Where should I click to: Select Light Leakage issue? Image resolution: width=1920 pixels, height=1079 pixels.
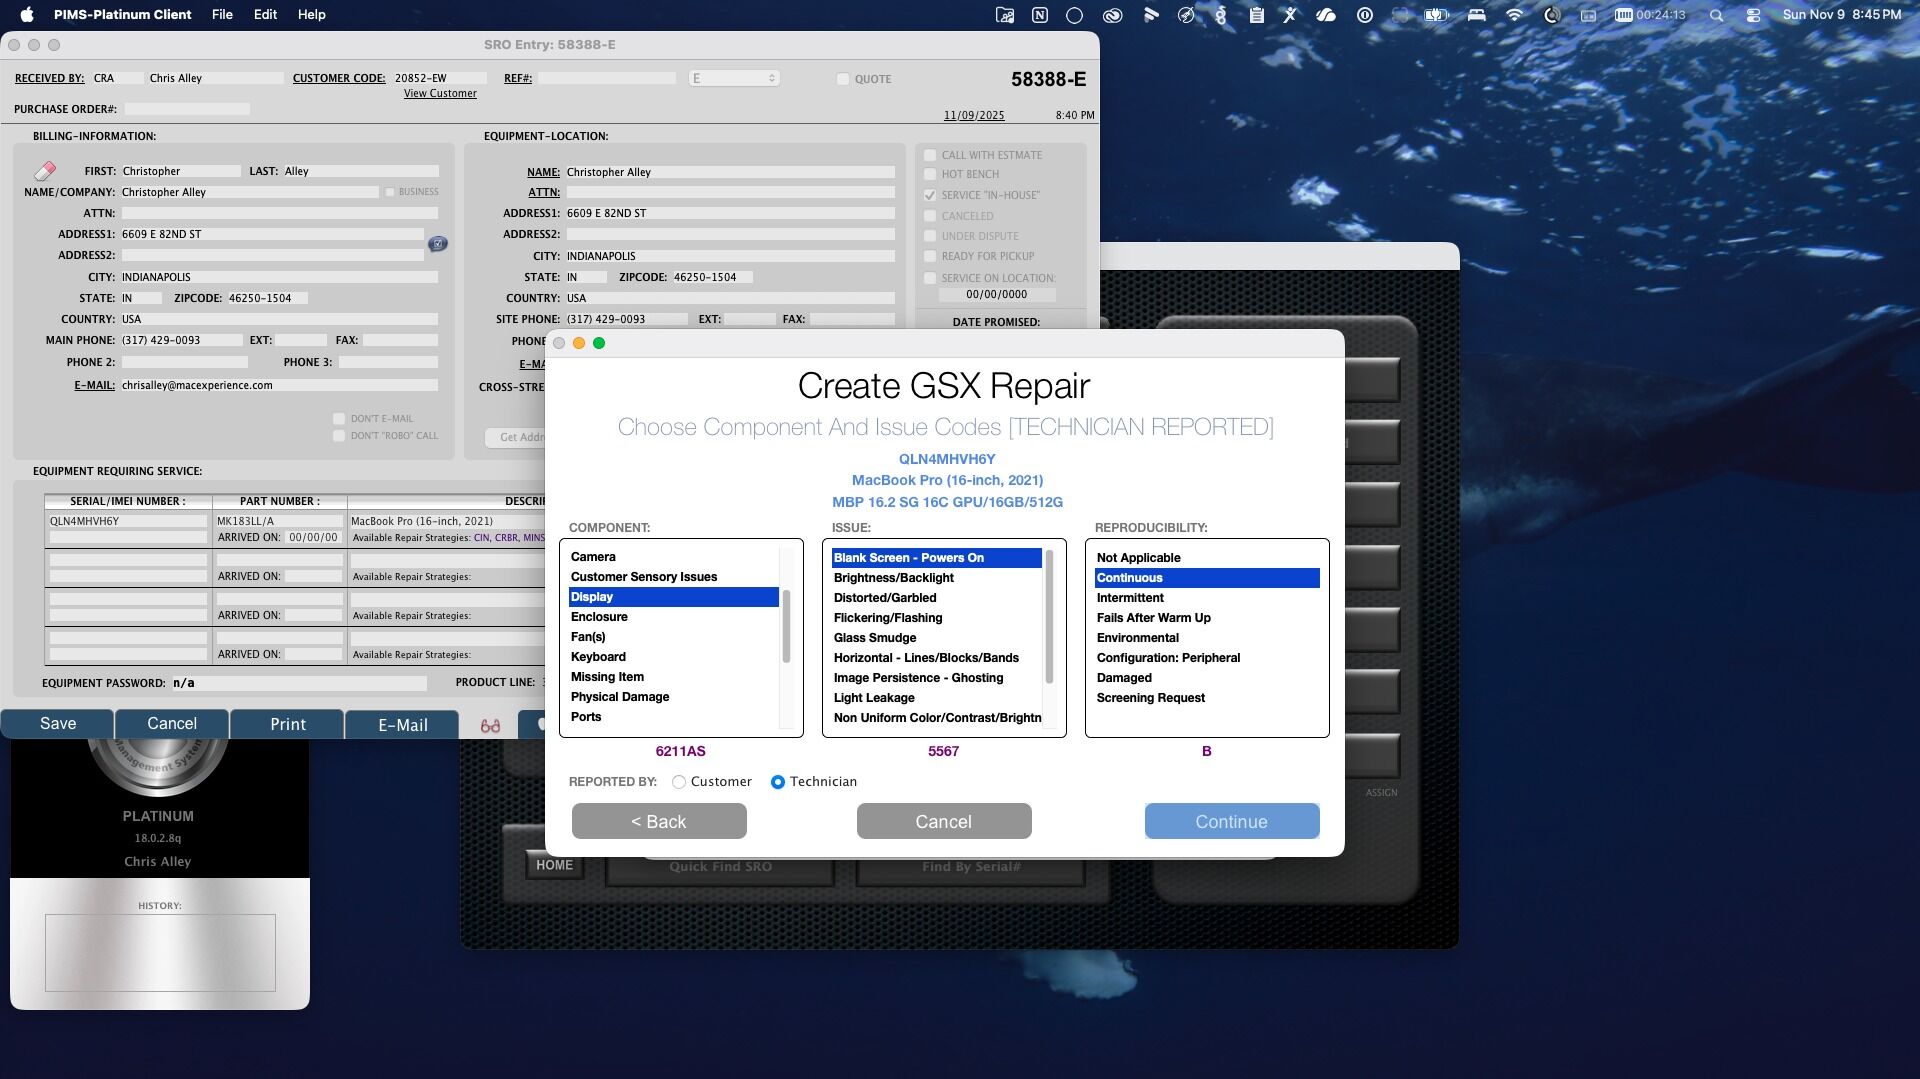pyautogui.click(x=937, y=698)
